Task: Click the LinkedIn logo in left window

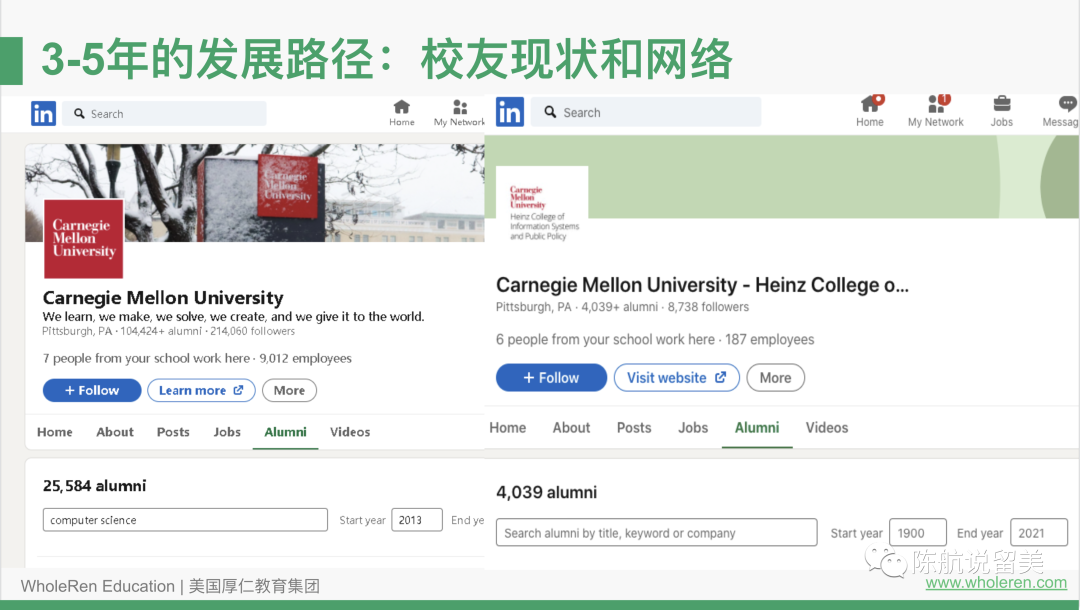Action: (x=43, y=114)
